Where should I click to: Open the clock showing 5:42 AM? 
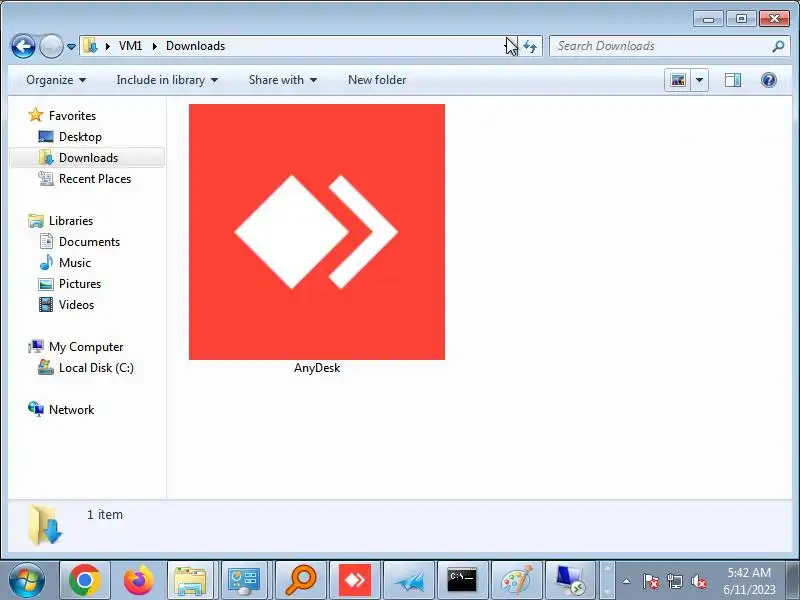click(x=749, y=581)
